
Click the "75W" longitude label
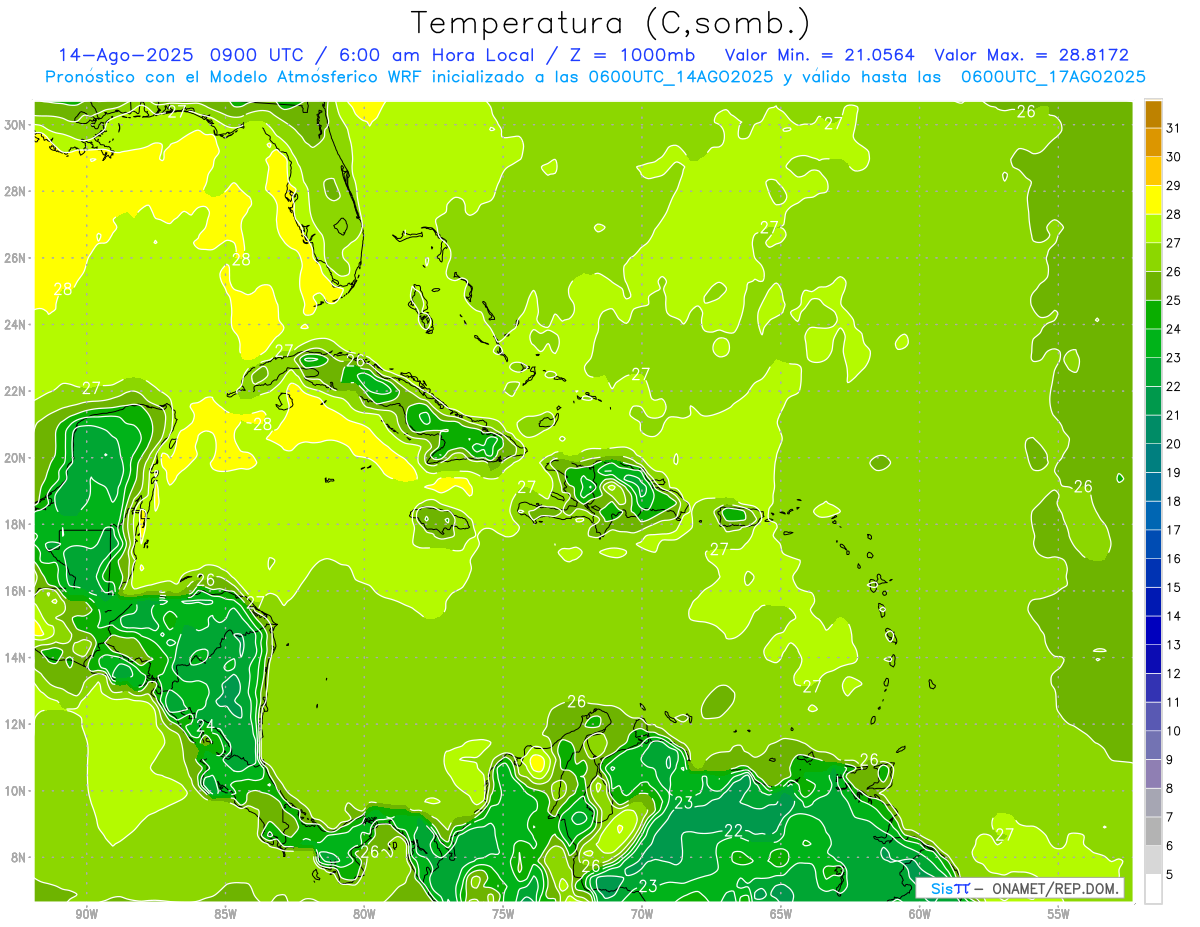pos(503,914)
